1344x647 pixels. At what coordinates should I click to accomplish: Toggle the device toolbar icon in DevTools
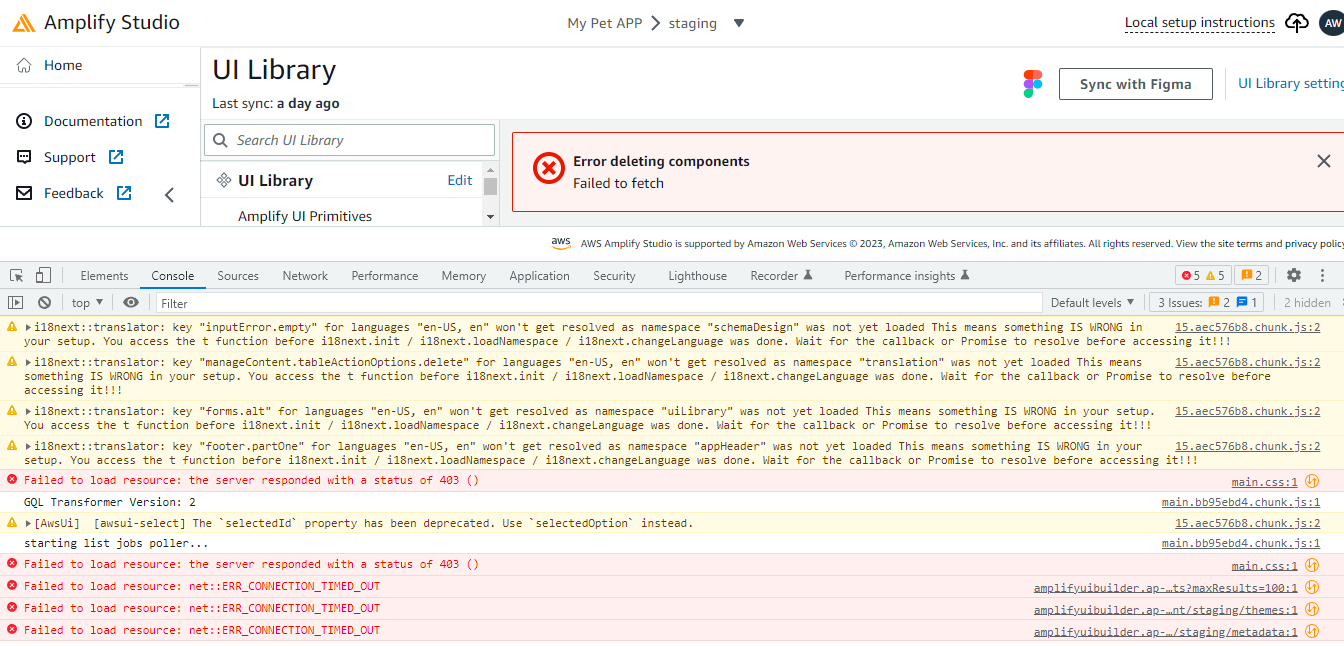[x=43, y=276]
